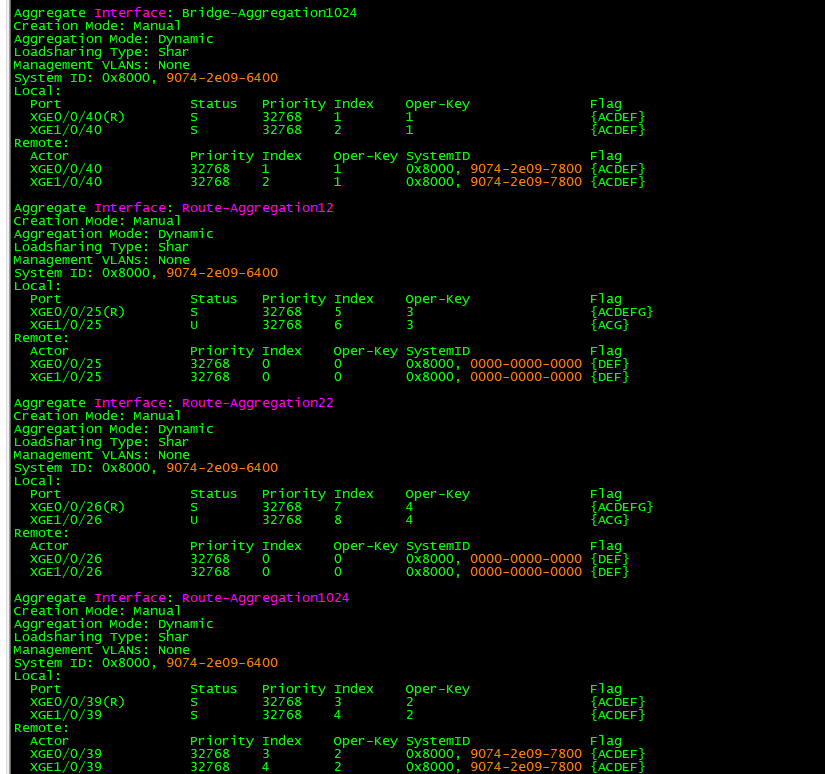
Task: Click the Aggregation Mode line under Route-Aggregation1024
Action: tap(113, 624)
